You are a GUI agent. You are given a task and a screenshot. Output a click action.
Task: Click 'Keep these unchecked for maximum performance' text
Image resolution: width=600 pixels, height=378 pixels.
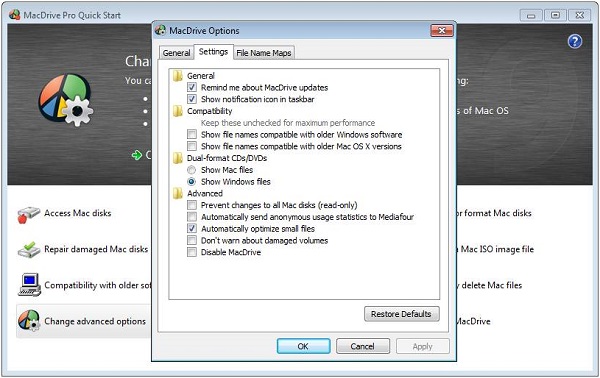(x=288, y=123)
